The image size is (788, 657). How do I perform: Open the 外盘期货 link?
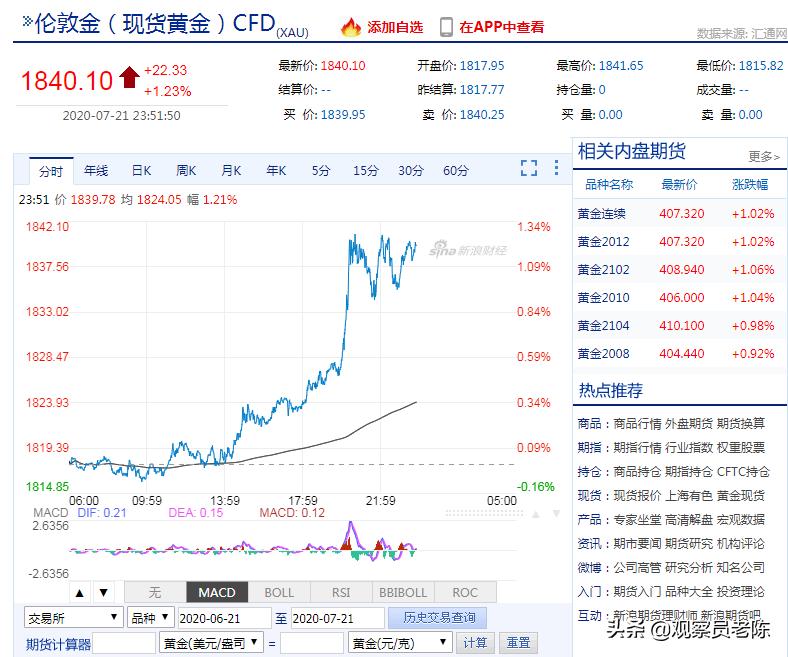click(x=688, y=424)
